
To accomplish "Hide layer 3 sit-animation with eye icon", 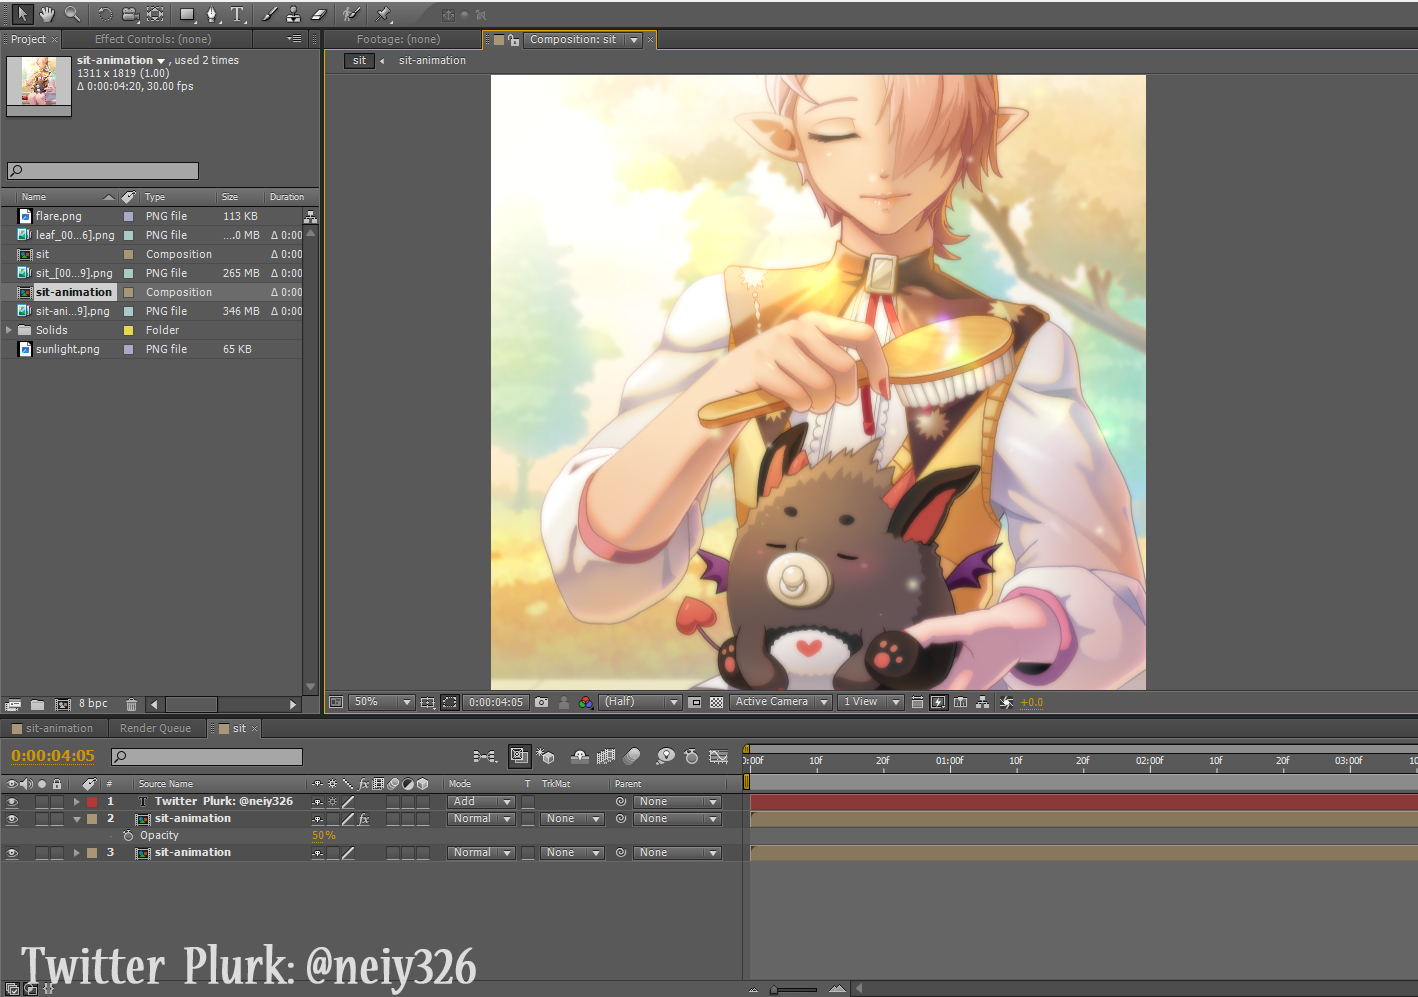I will [12, 853].
